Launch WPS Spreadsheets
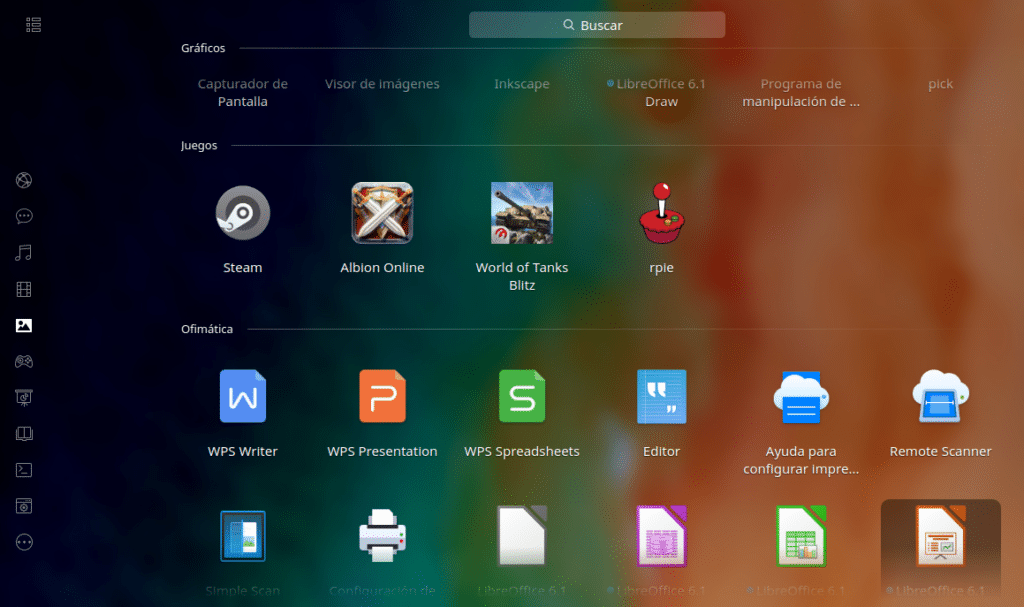 tap(521, 397)
